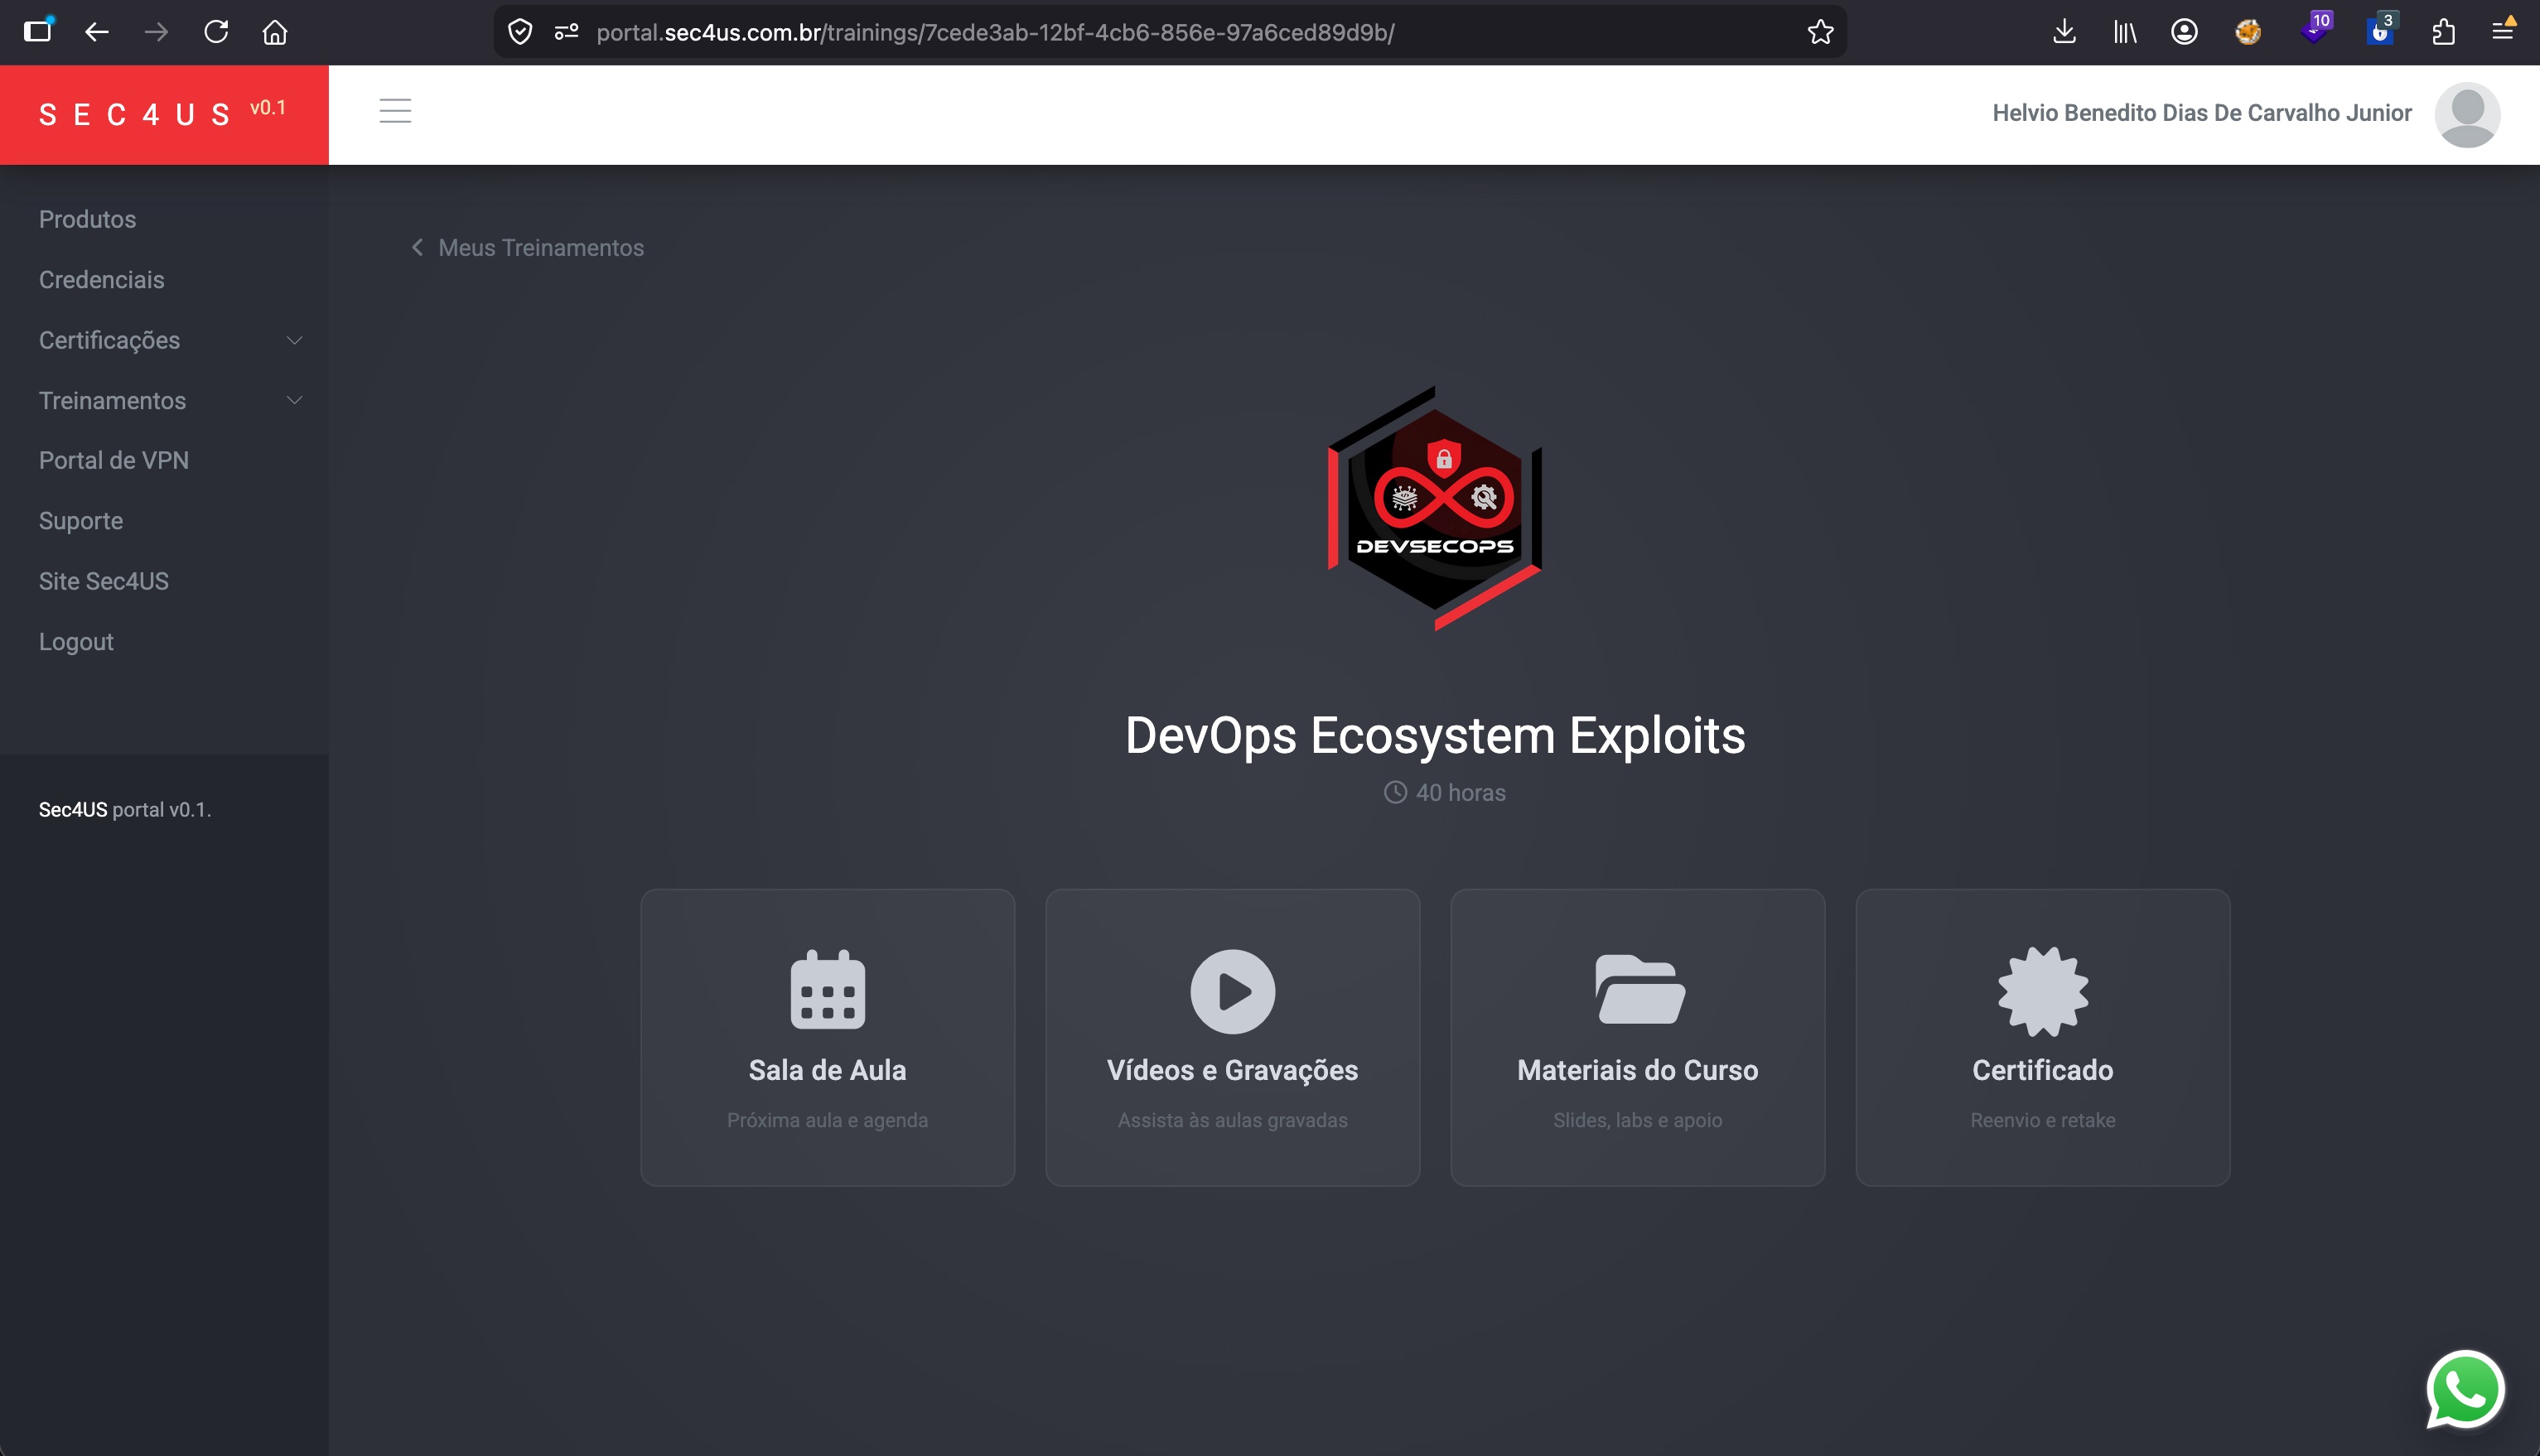Open the purple extension with badge 10

2315,28
